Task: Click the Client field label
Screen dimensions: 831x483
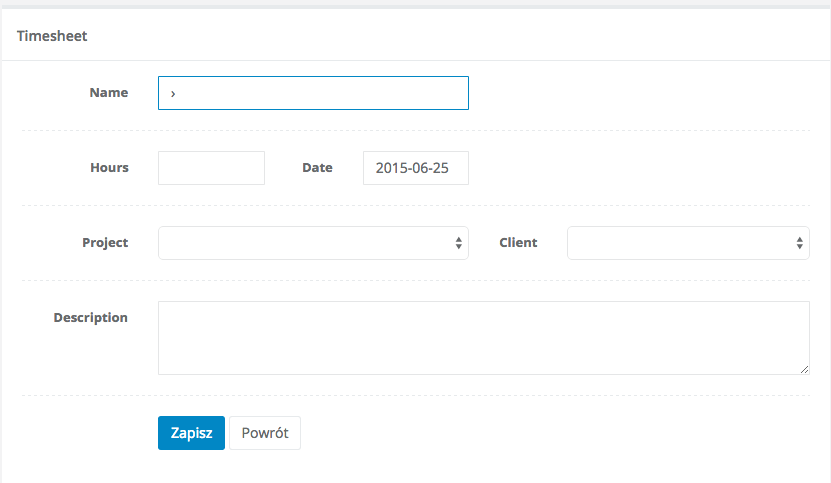Action: click(x=518, y=243)
